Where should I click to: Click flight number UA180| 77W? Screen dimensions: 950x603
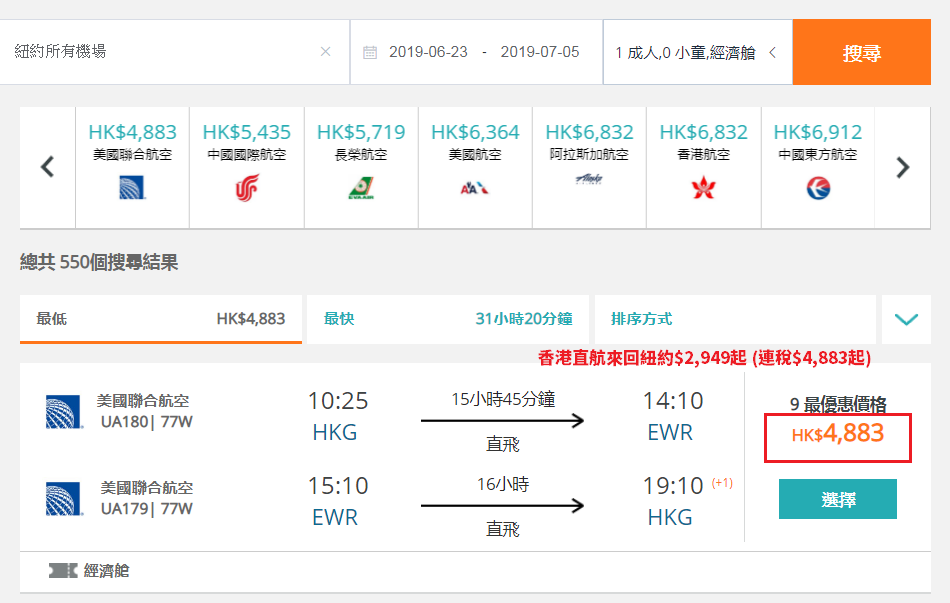pyautogui.click(x=147, y=422)
